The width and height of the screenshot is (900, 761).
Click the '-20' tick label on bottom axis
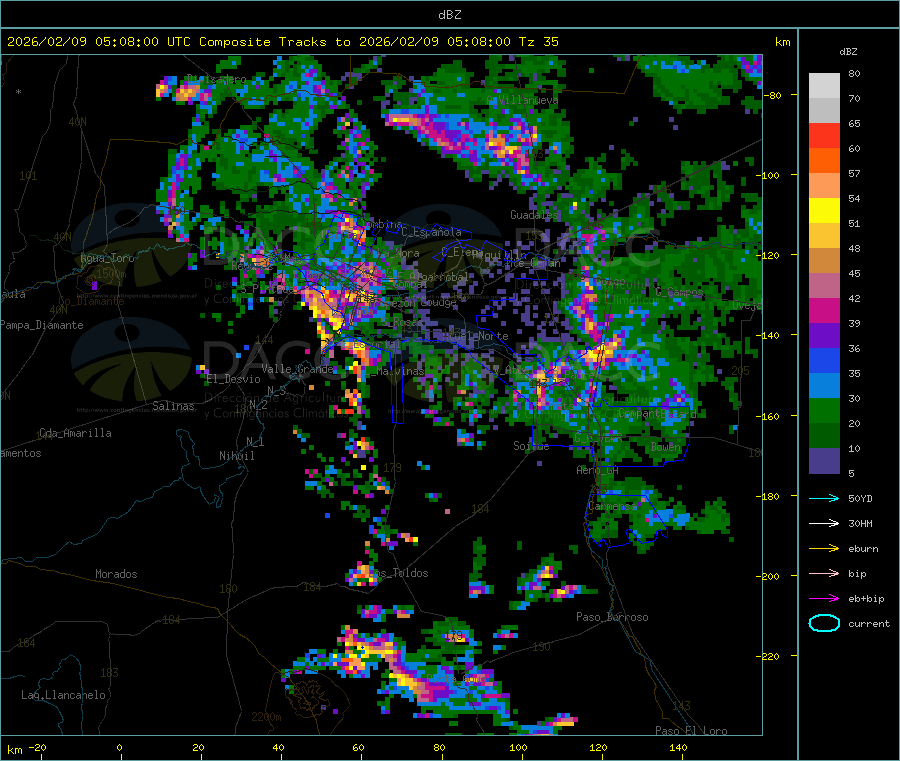(37, 747)
